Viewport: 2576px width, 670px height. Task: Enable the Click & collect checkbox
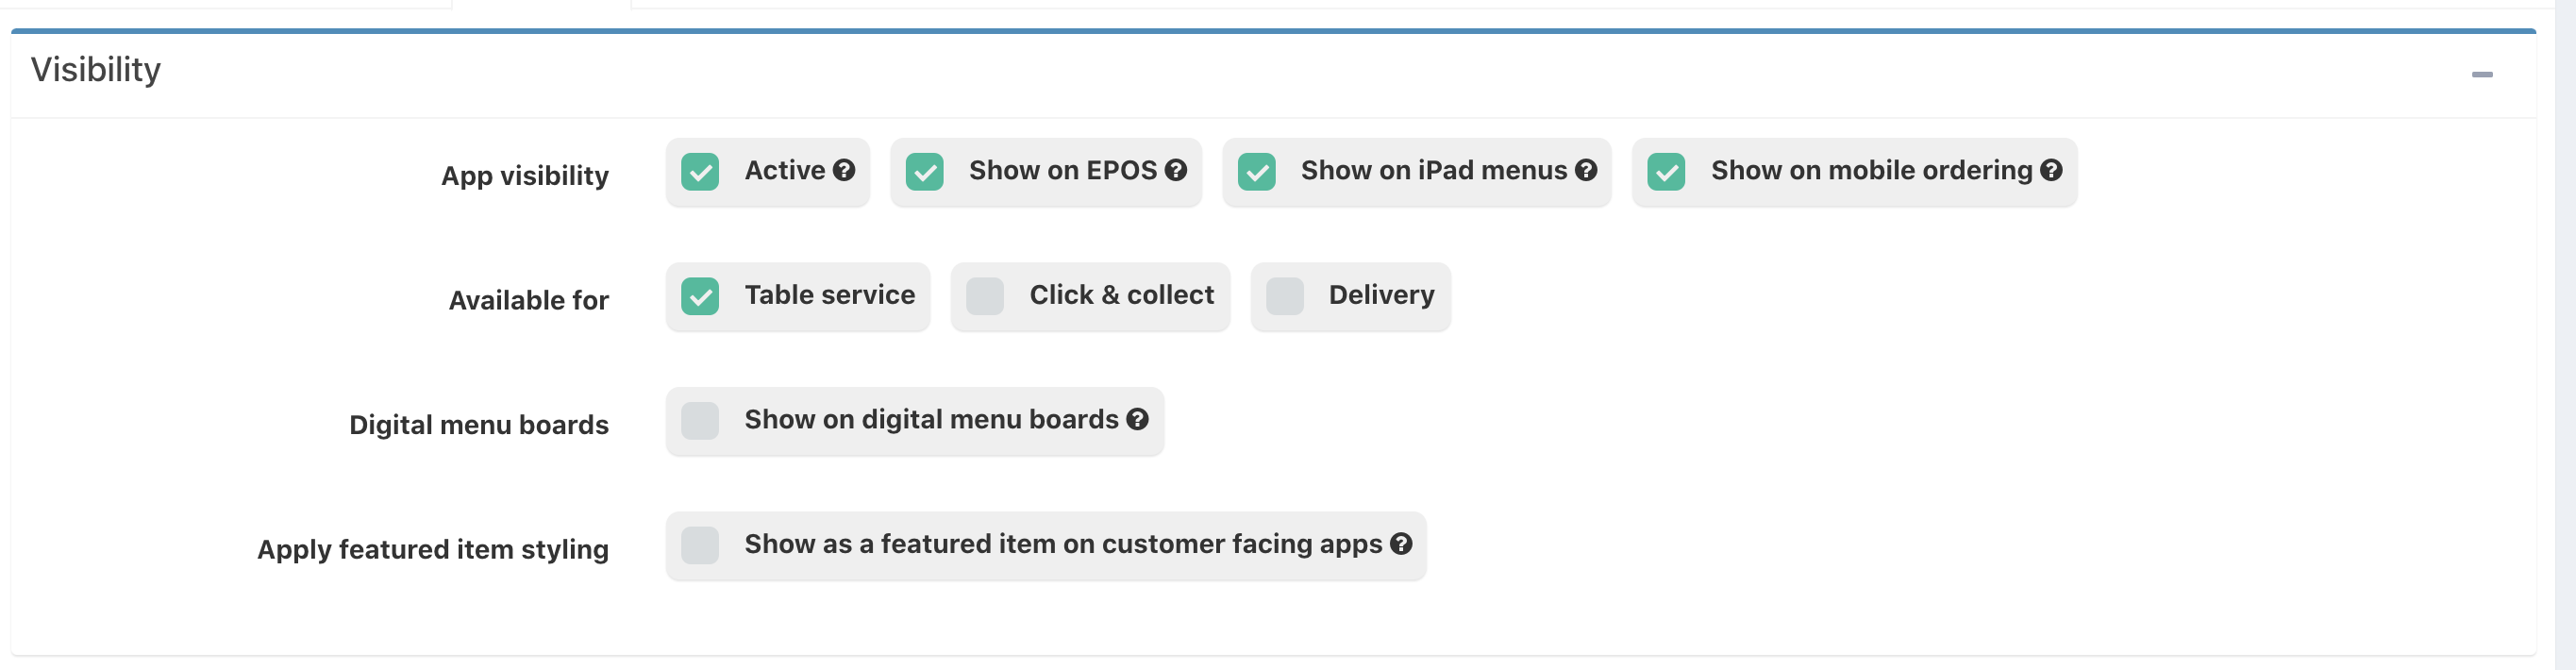985,297
